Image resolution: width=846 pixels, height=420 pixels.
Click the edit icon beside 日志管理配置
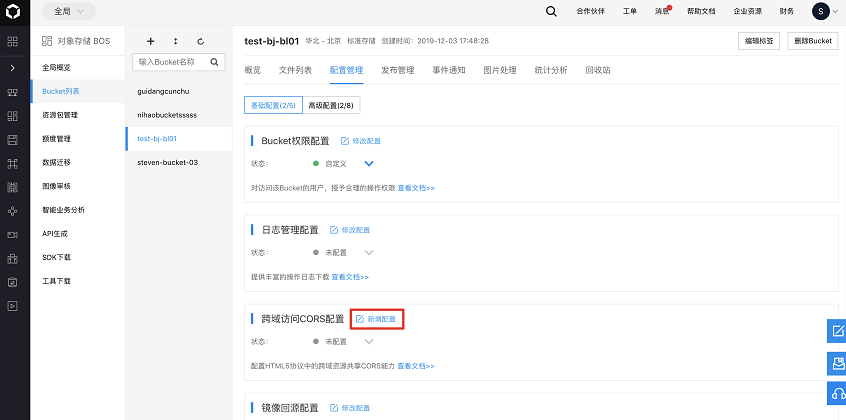[334, 230]
